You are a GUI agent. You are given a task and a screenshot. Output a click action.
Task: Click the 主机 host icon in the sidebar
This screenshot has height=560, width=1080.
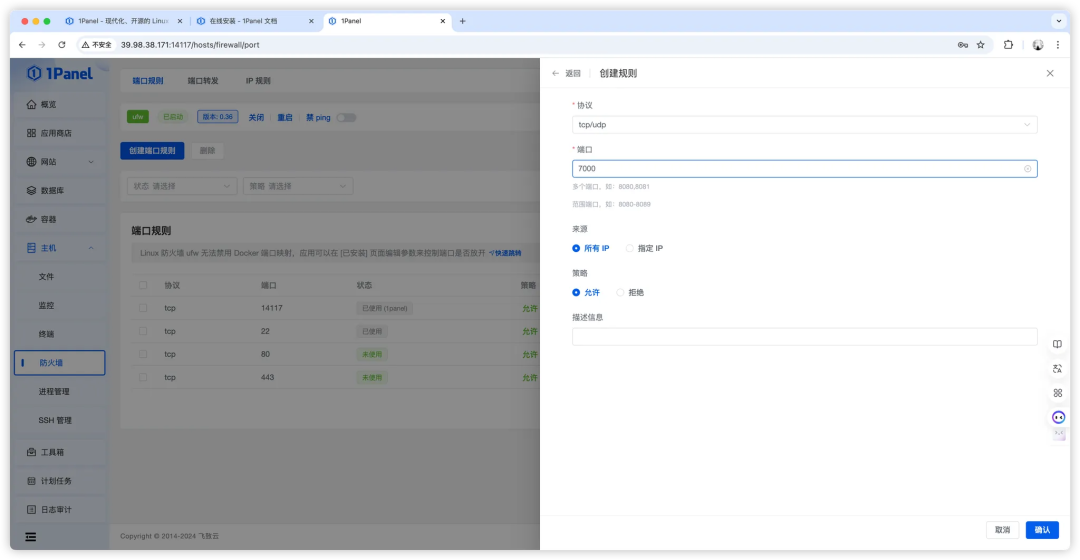tap(31, 248)
